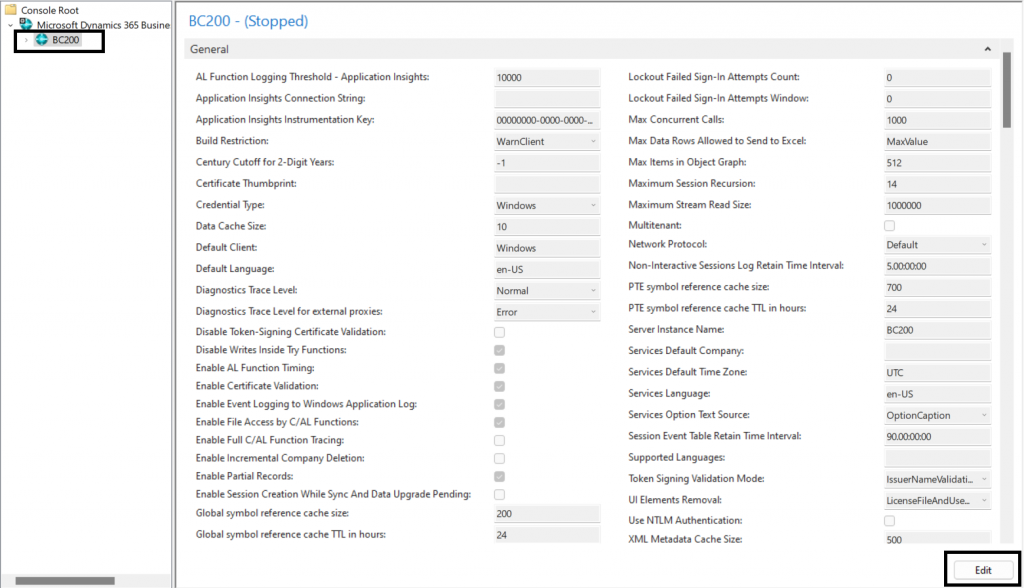
Task: Collapse the Microsoft Dynamics 365 tree node
Action: coord(10,25)
